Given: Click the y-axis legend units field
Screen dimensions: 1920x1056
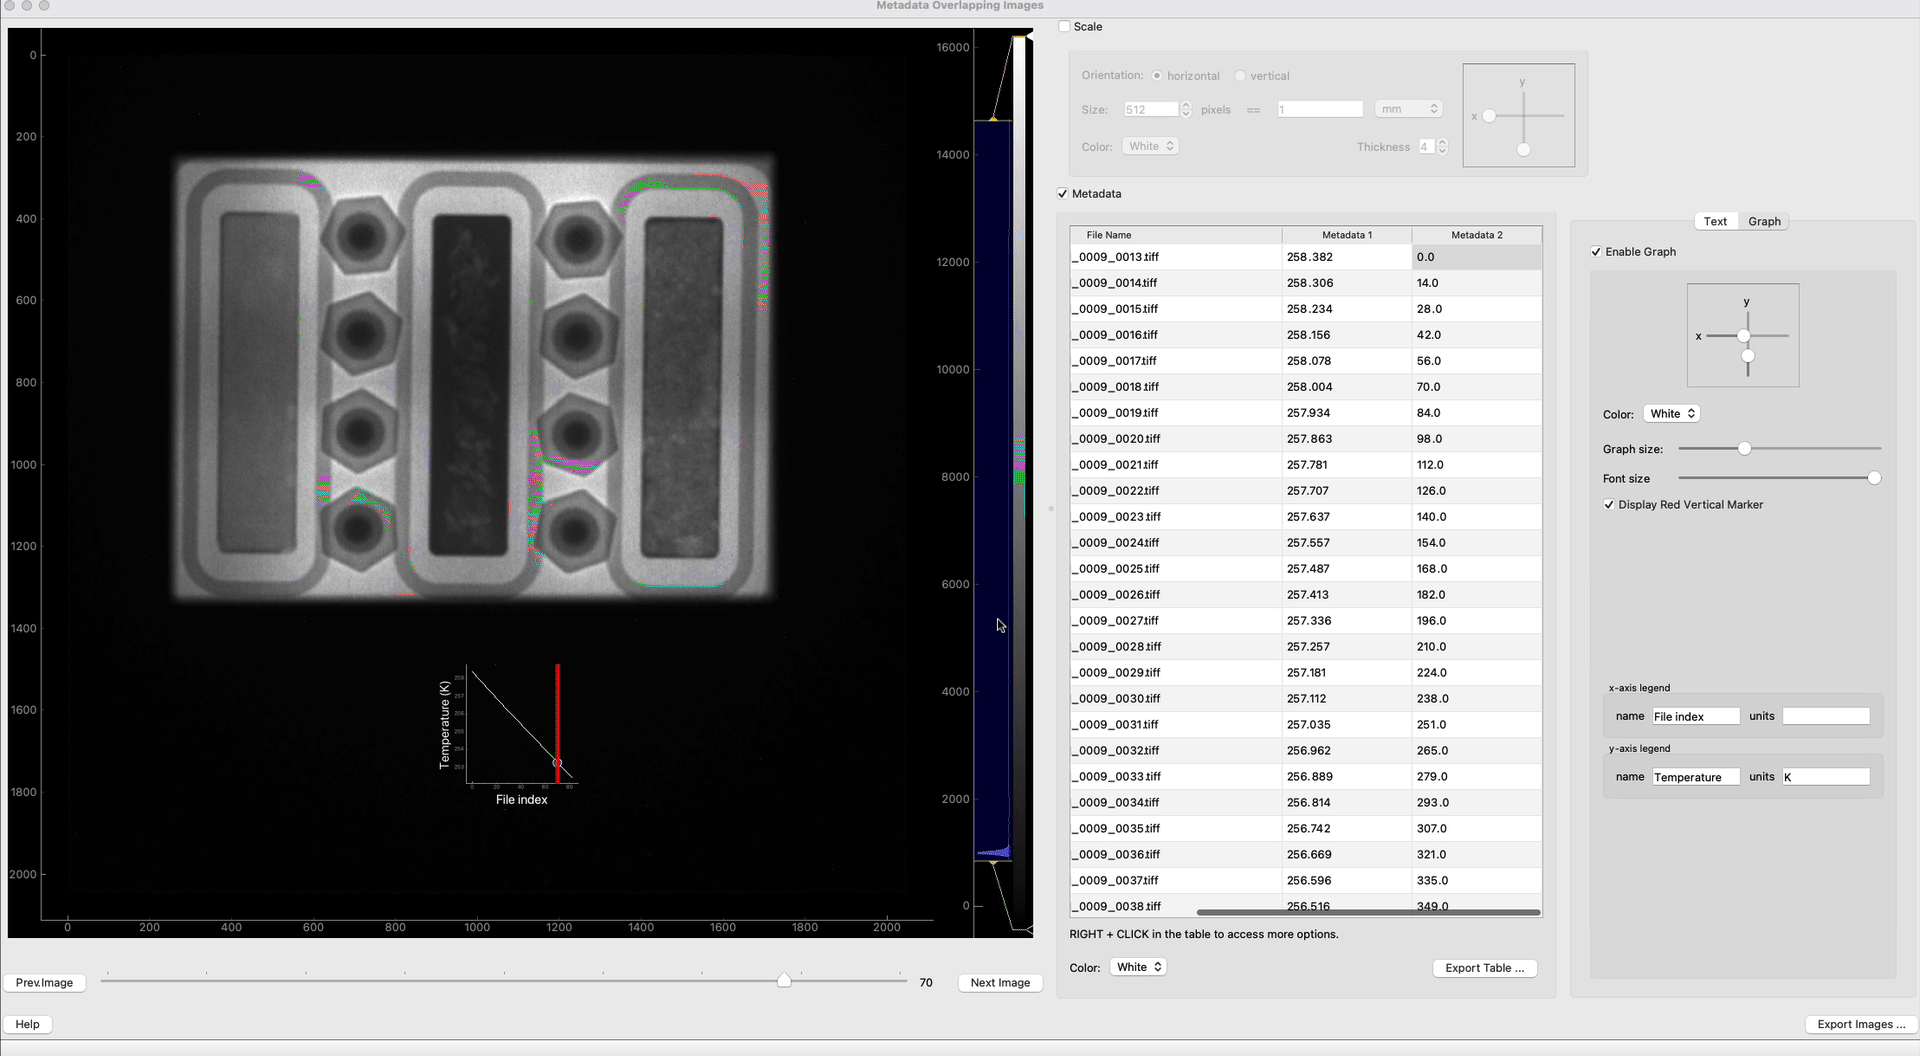Looking at the screenshot, I should coord(1825,777).
